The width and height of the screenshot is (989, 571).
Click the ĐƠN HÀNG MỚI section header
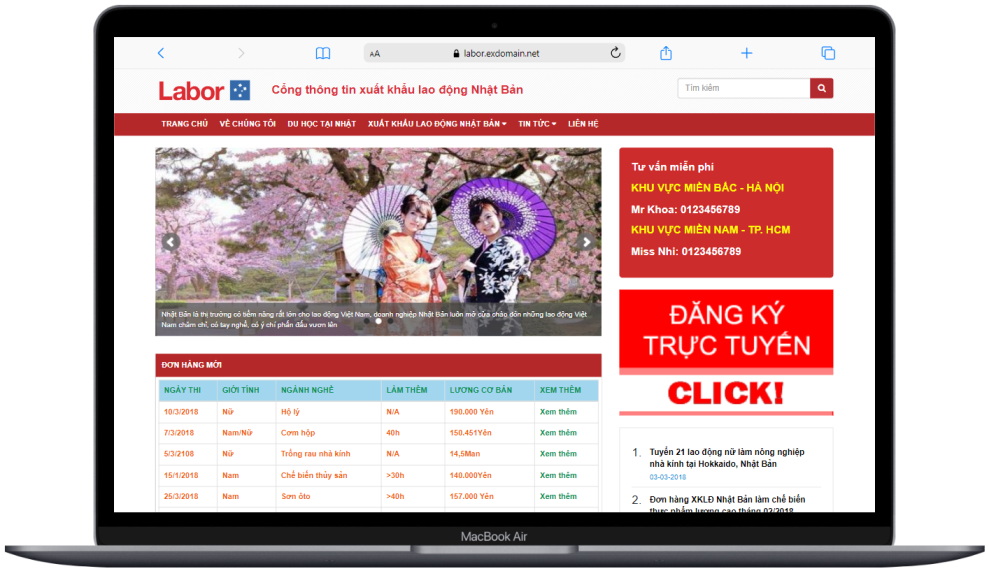[378, 365]
